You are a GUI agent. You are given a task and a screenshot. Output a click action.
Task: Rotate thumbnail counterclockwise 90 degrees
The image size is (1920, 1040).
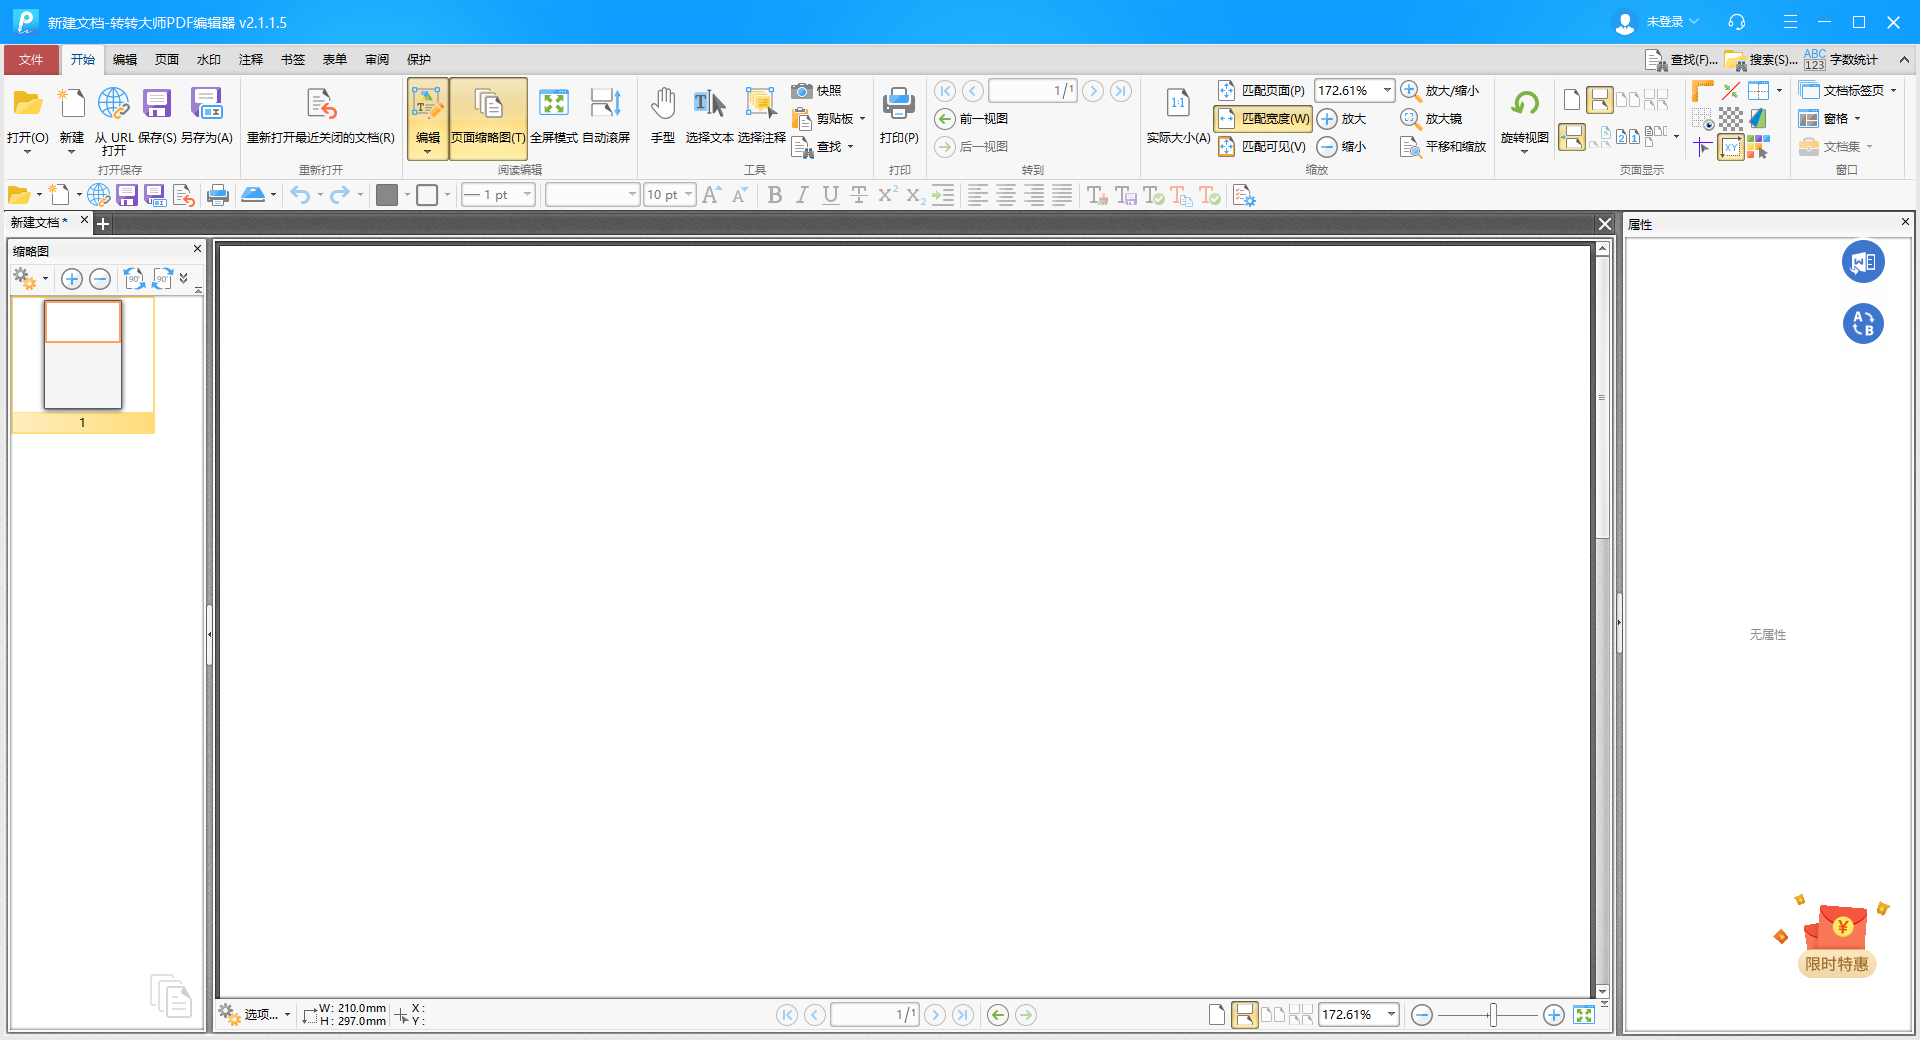134,278
